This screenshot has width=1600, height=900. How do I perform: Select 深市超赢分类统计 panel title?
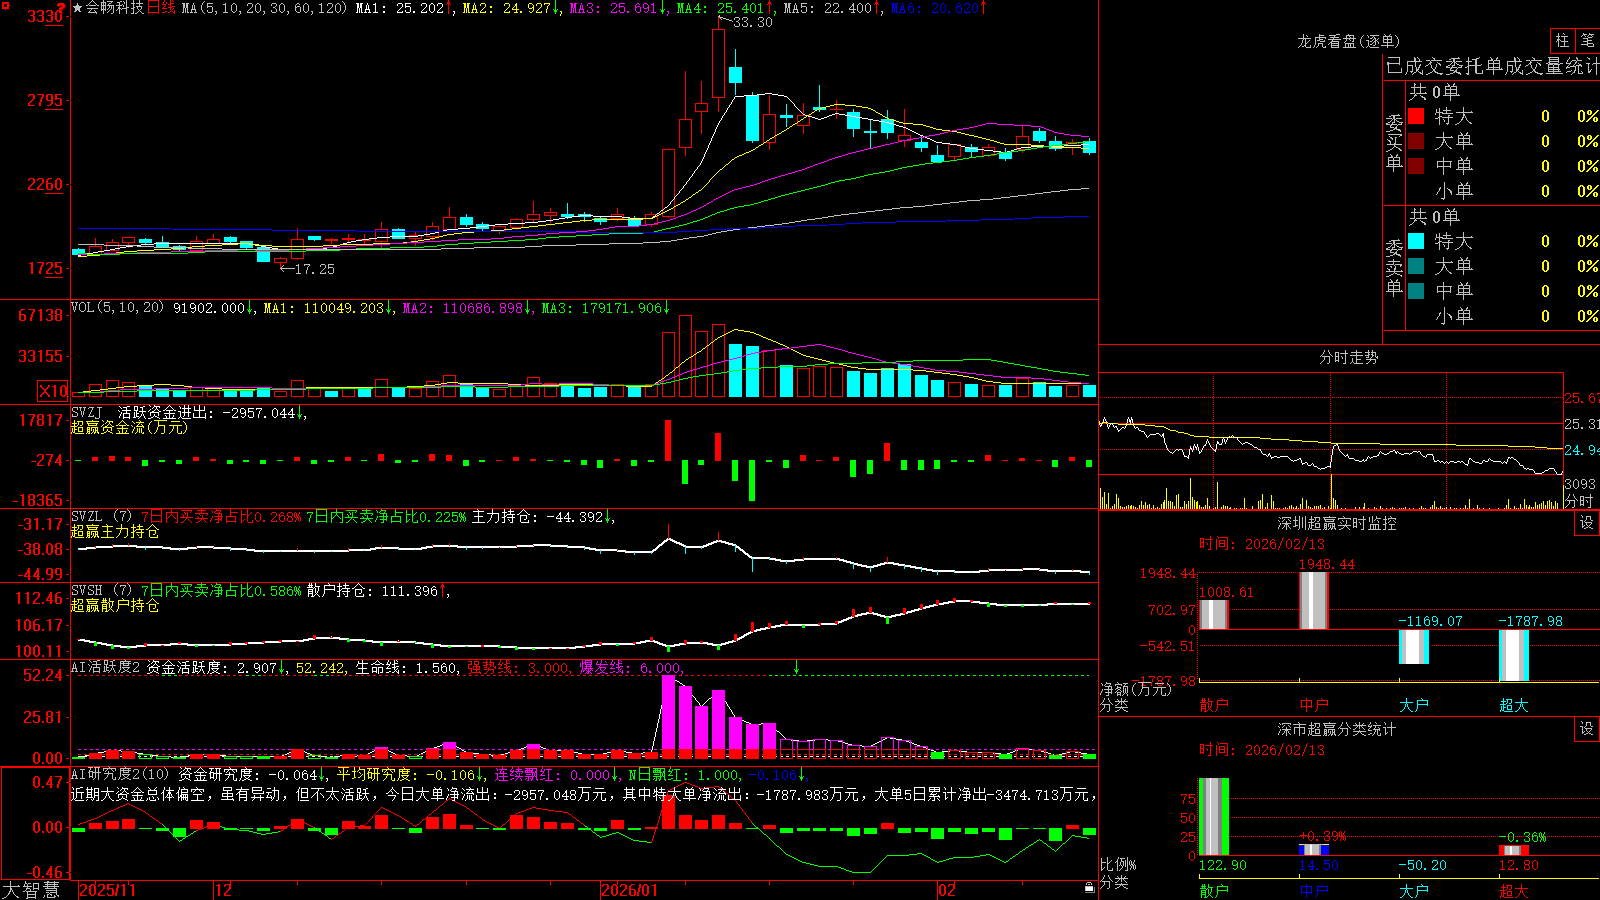click(1336, 729)
